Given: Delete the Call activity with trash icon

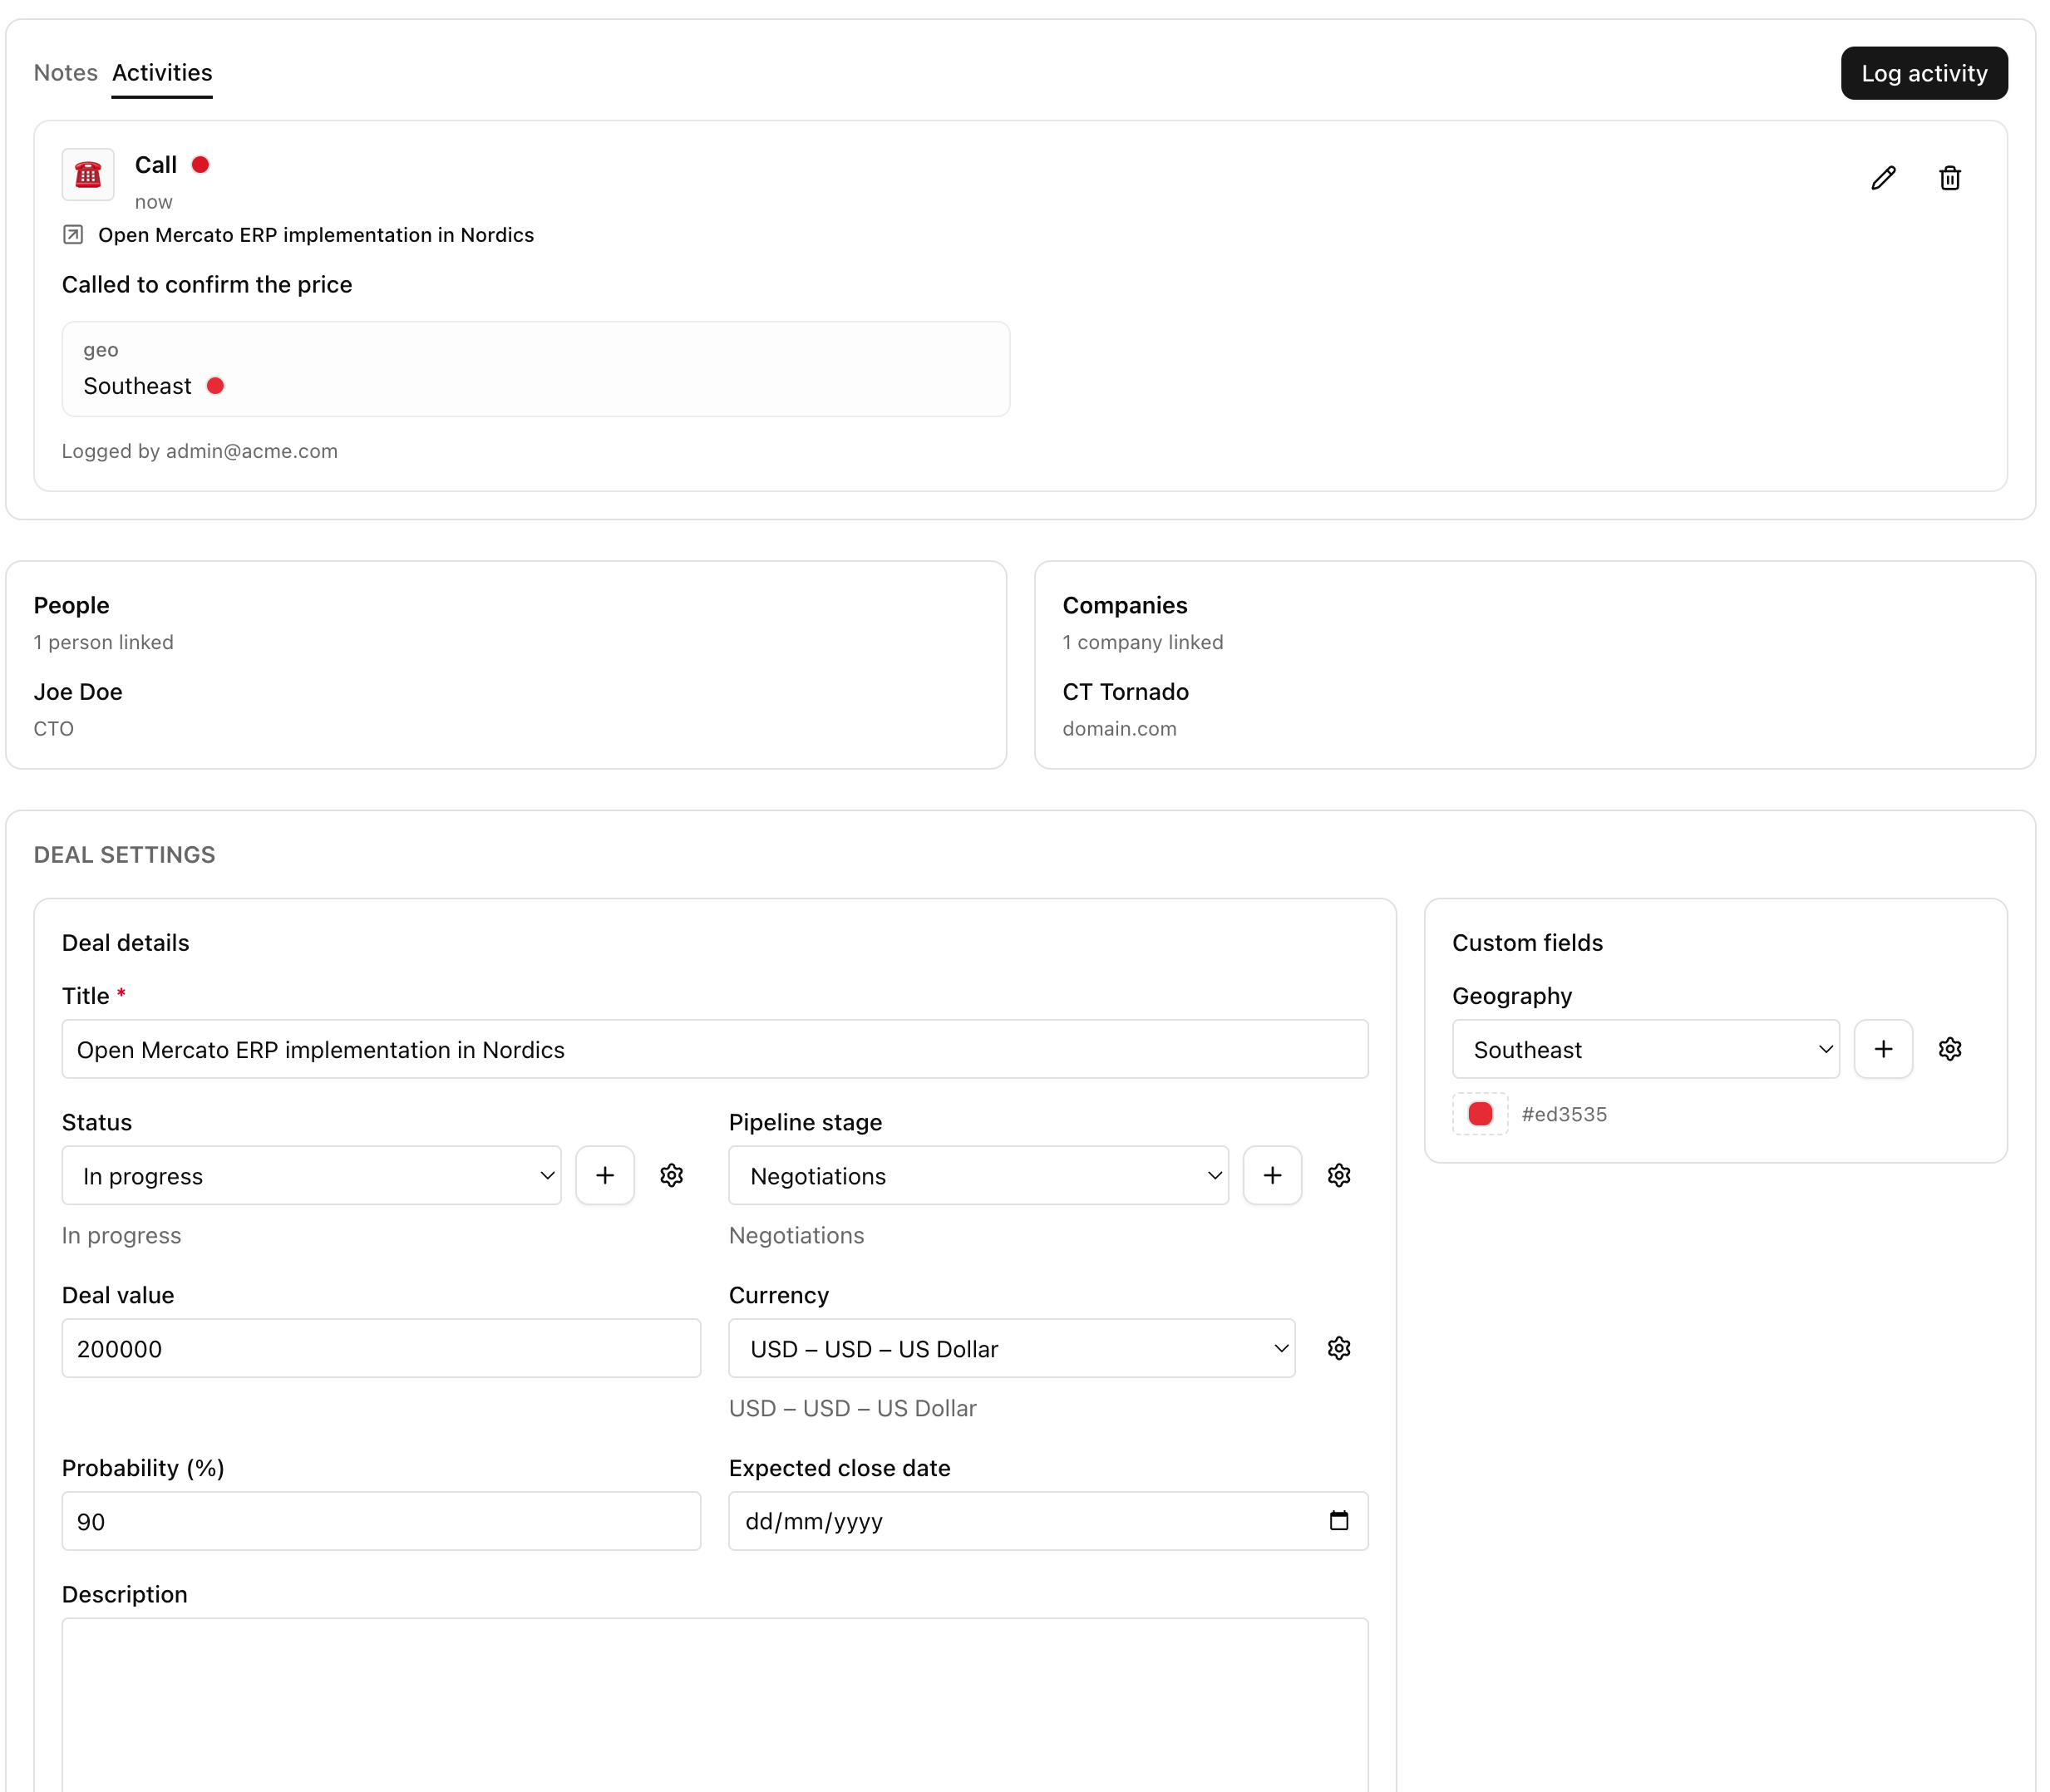Looking at the screenshot, I should point(1949,178).
